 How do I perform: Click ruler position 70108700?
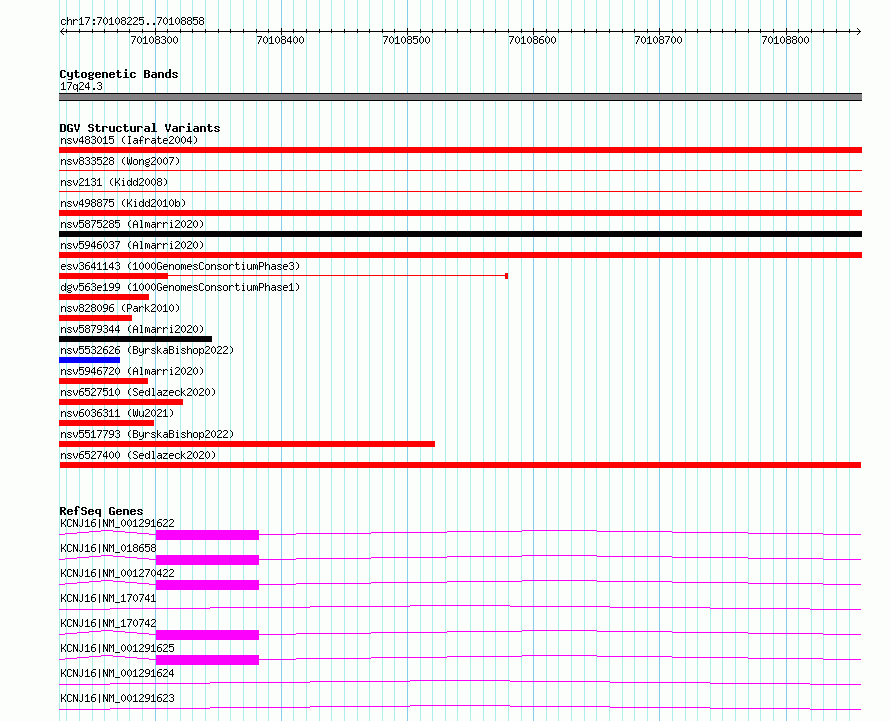tap(658, 40)
